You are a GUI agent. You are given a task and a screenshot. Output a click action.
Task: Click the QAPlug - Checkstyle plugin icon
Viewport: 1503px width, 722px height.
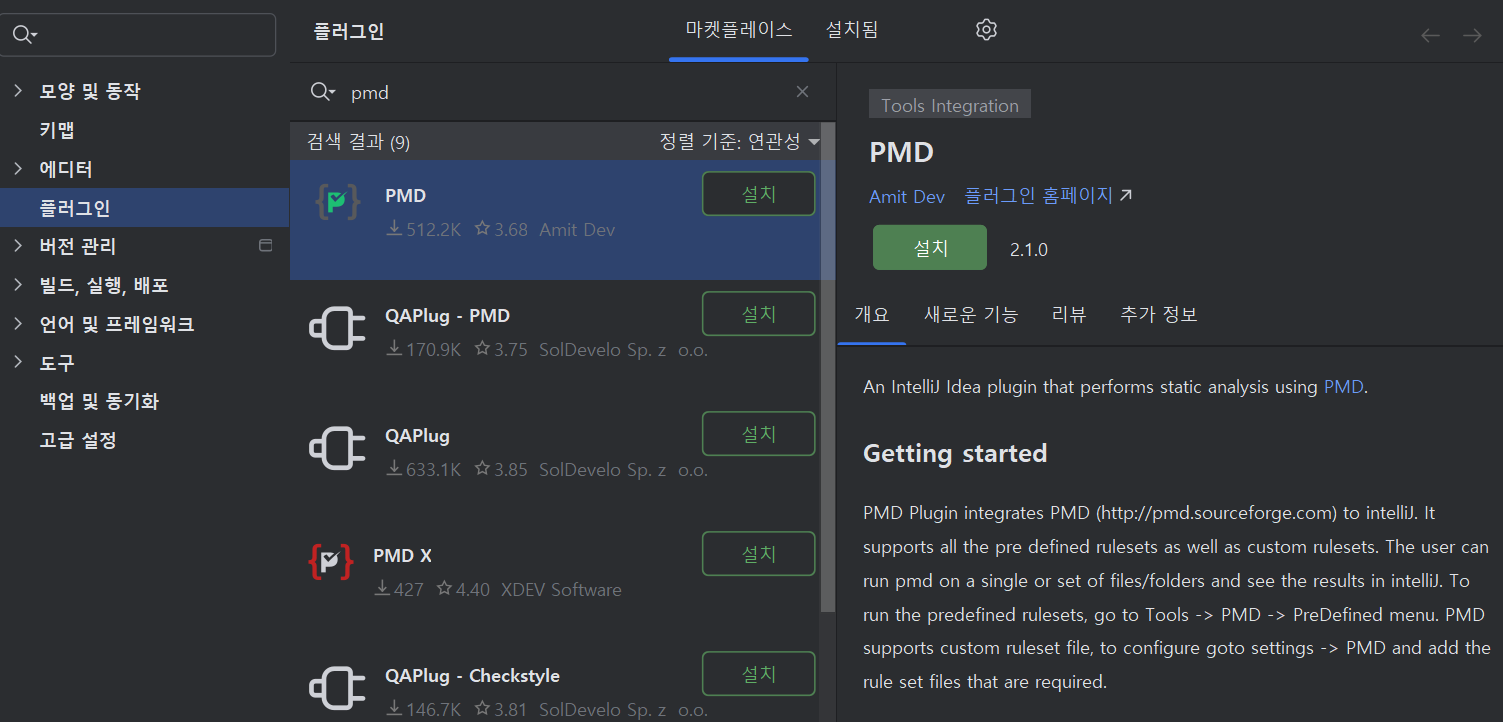tap(337, 687)
